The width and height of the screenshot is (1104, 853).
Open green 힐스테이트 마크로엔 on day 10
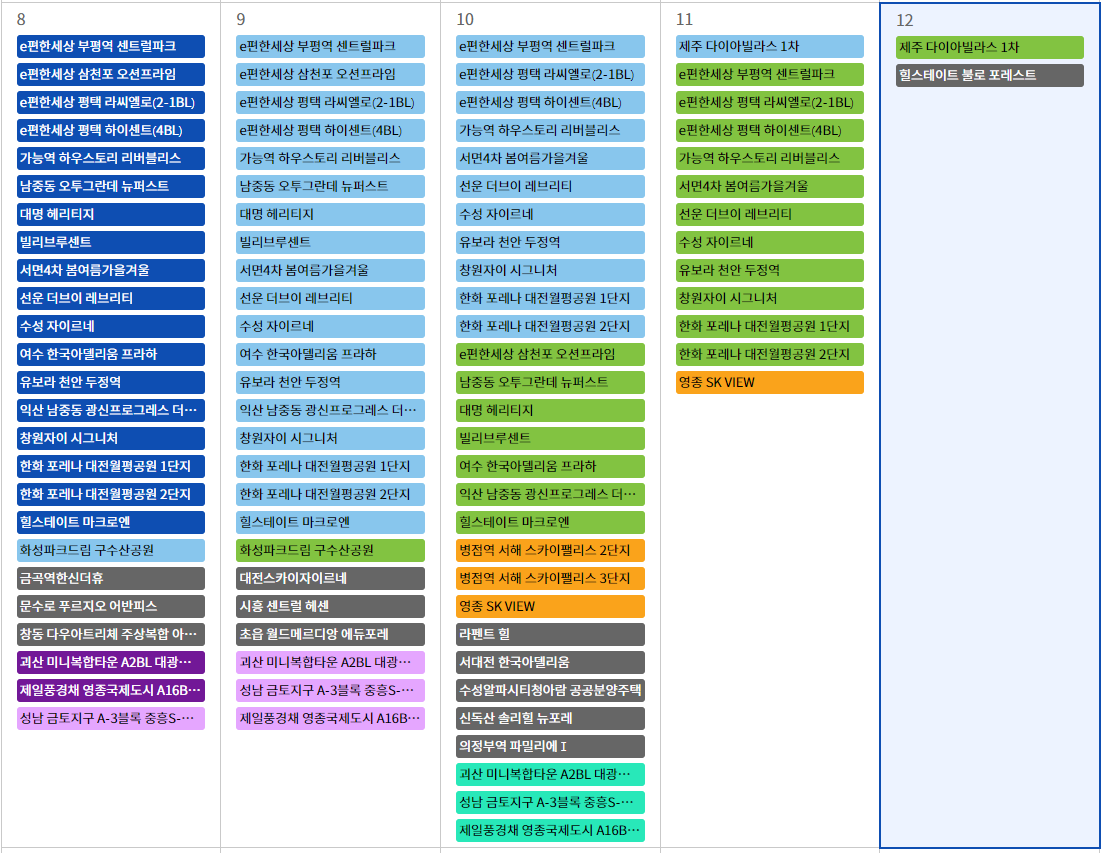[550, 522]
